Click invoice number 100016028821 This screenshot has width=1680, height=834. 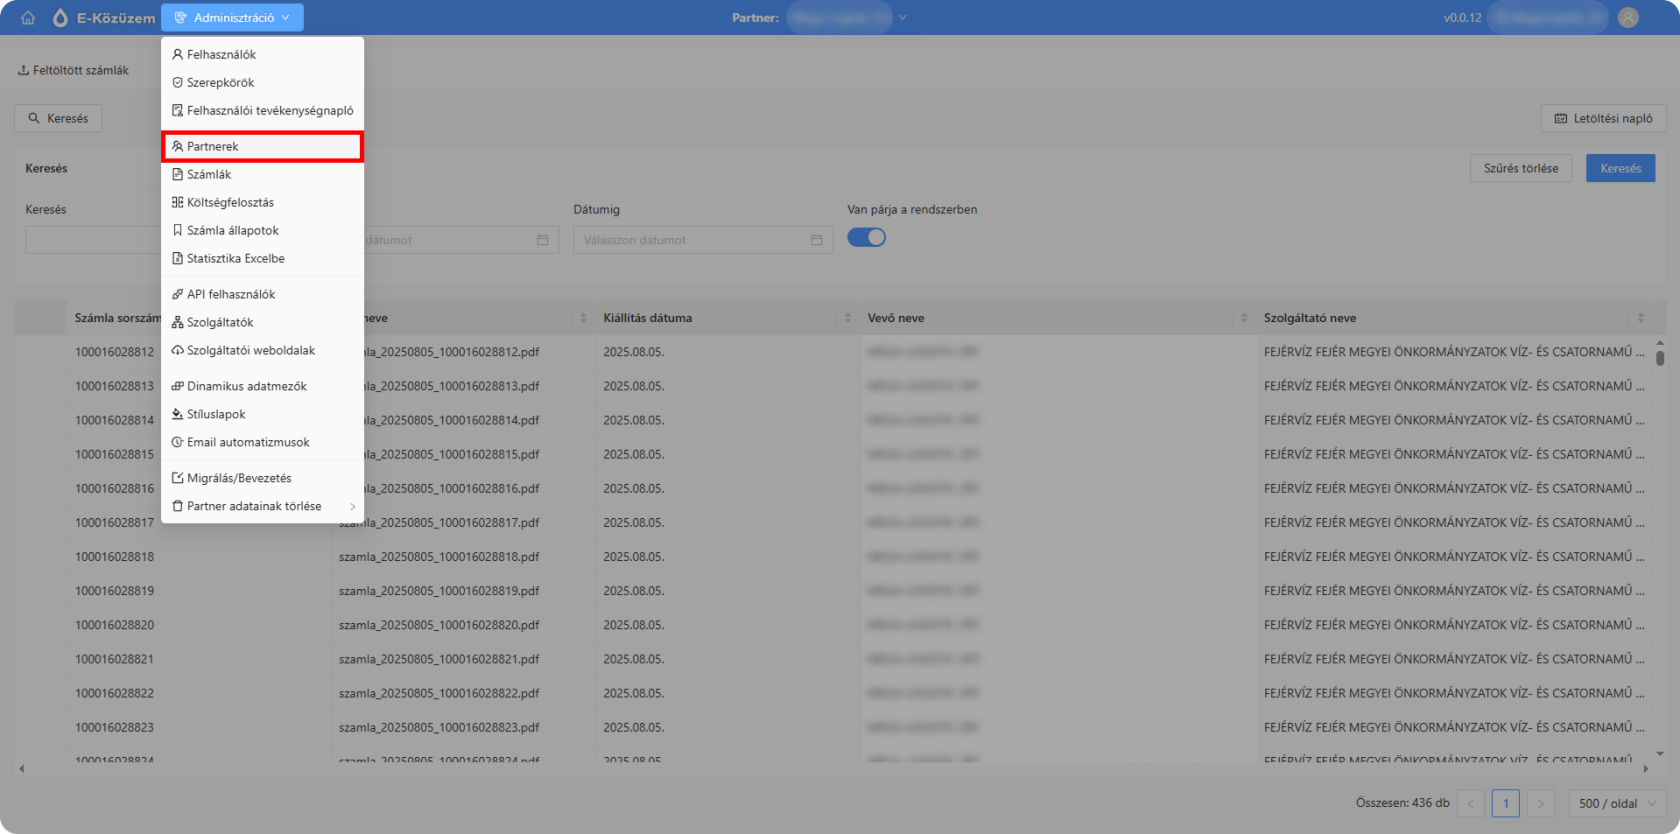click(x=115, y=659)
